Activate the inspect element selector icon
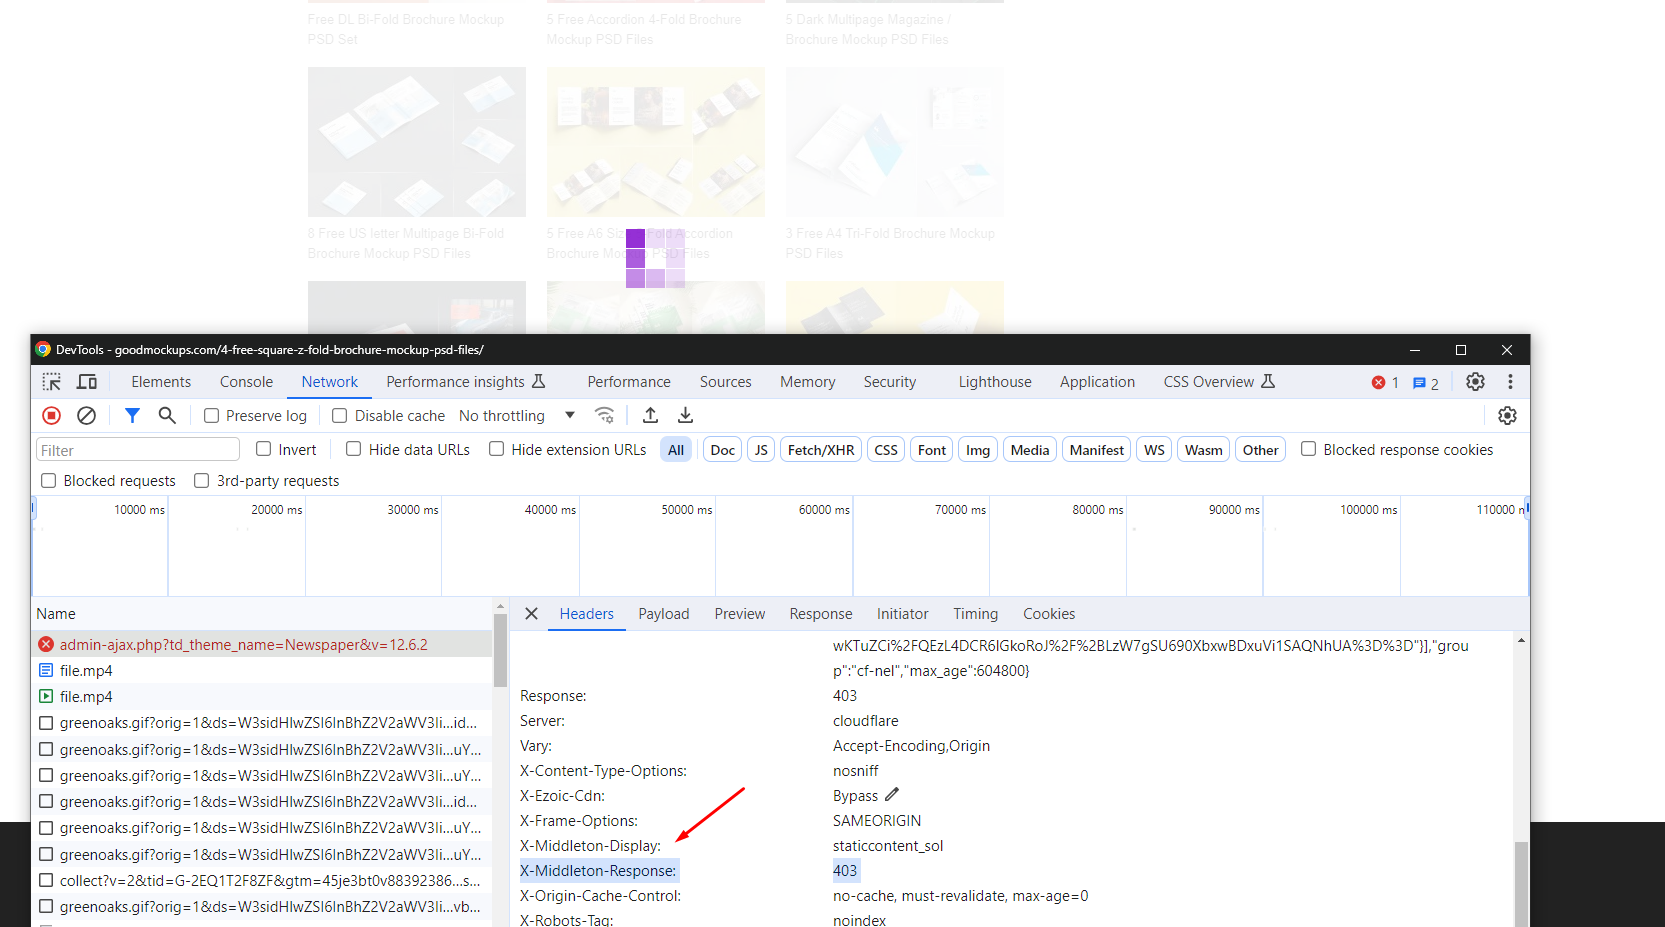This screenshot has height=927, width=1665. (52, 382)
